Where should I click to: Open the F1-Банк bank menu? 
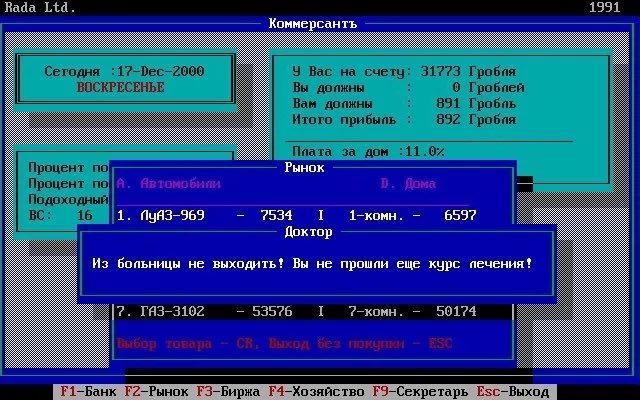click(x=88, y=392)
